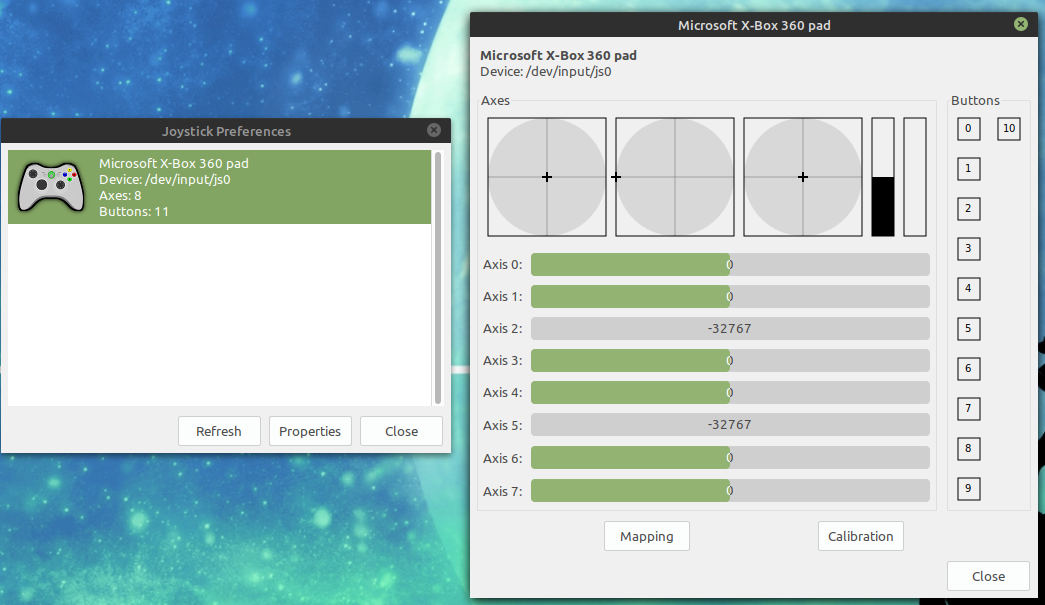Image resolution: width=1045 pixels, height=605 pixels.
Task: Click the Axis 1 progress bar
Action: click(x=730, y=297)
